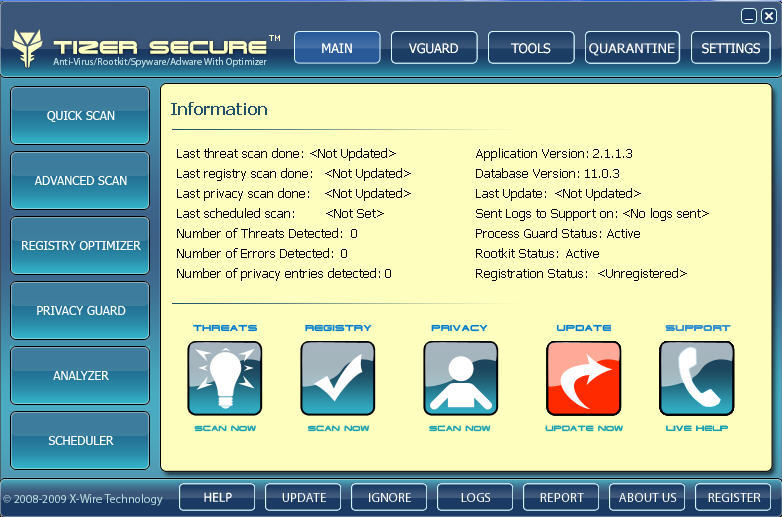The image size is (782, 517).
Task: Select the Scheduler sidebar button
Action: (x=80, y=441)
